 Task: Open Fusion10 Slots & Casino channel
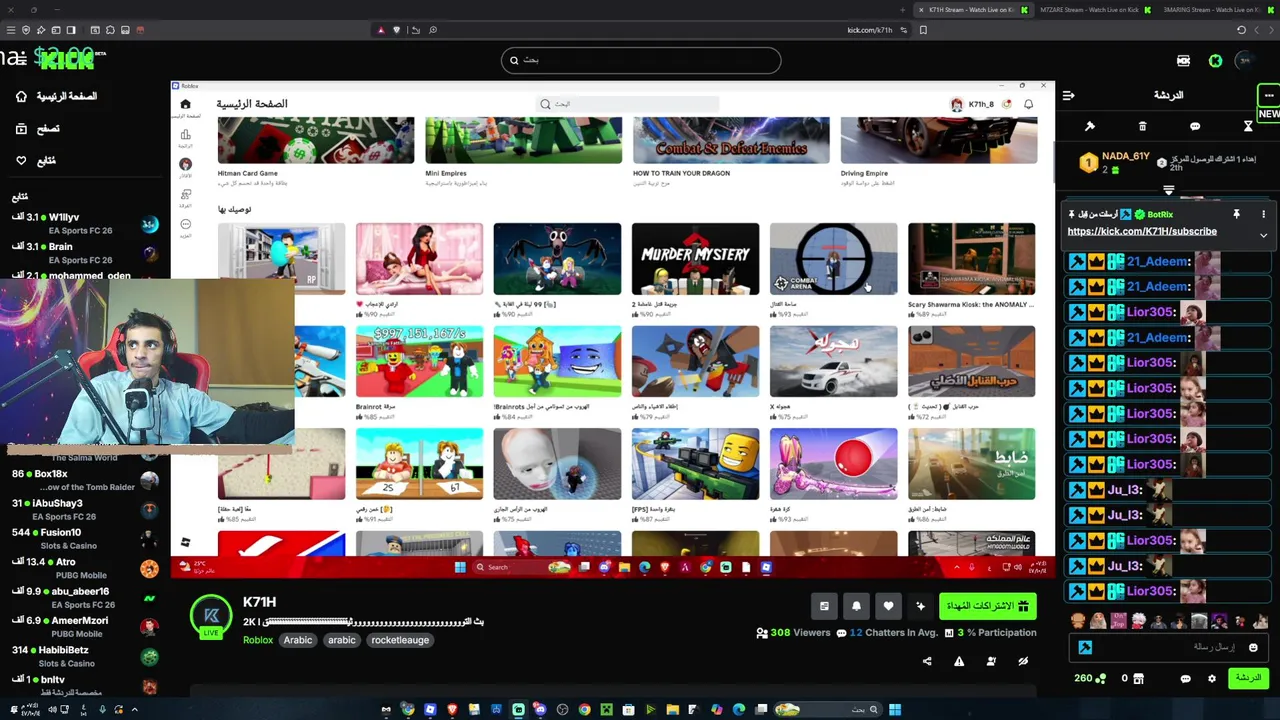(x=85, y=538)
